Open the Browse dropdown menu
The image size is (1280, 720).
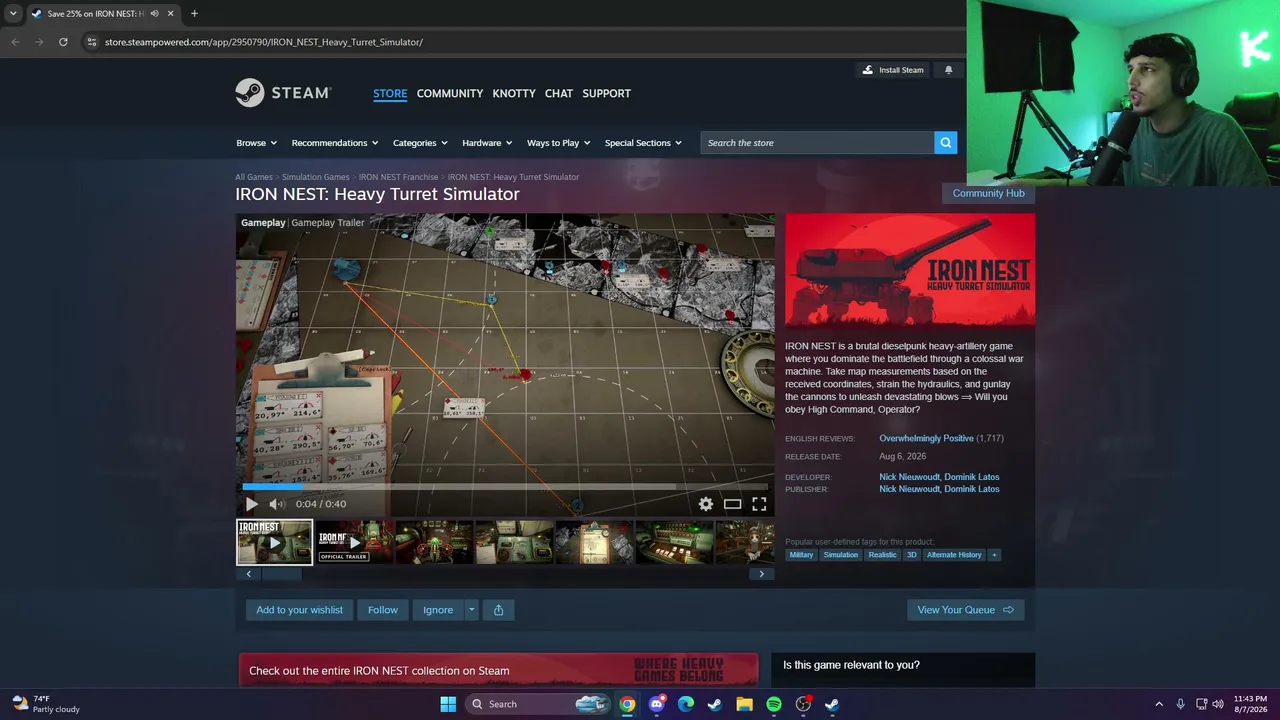(256, 143)
